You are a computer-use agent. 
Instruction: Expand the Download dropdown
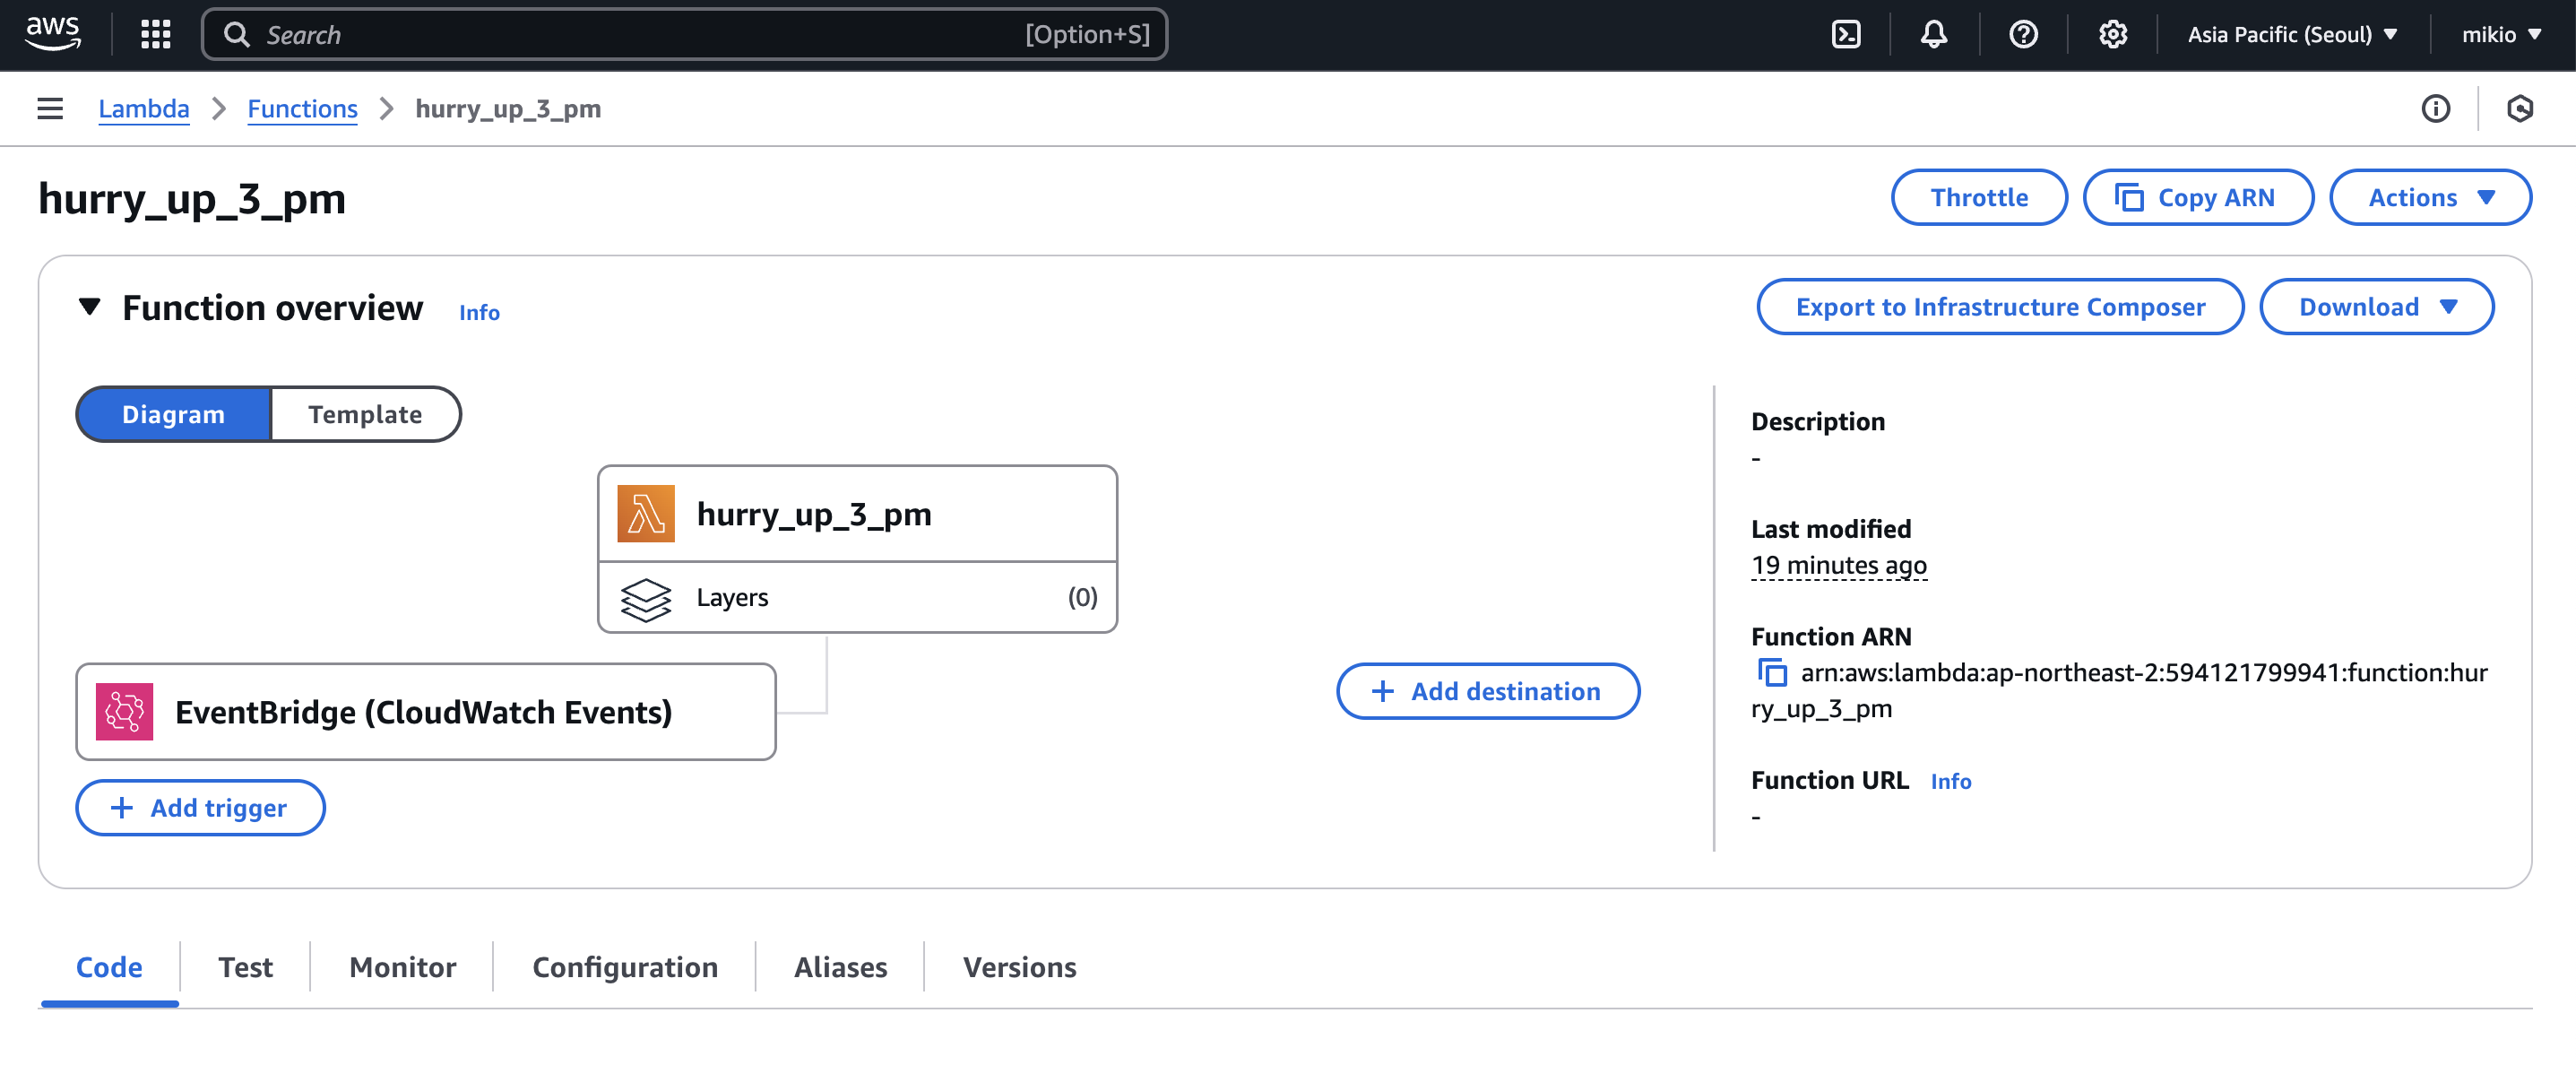(x=2376, y=307)
